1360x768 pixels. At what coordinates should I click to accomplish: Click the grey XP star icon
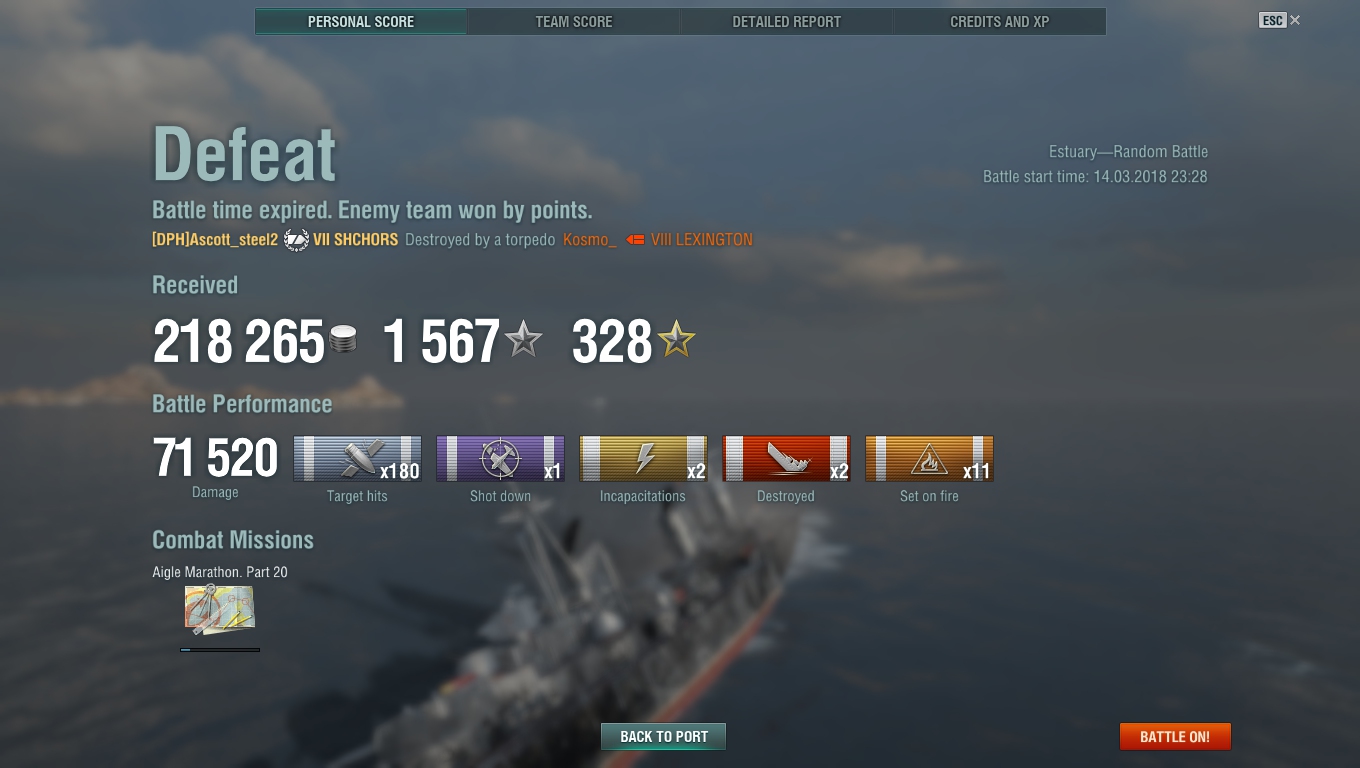(x=523, y=340)
